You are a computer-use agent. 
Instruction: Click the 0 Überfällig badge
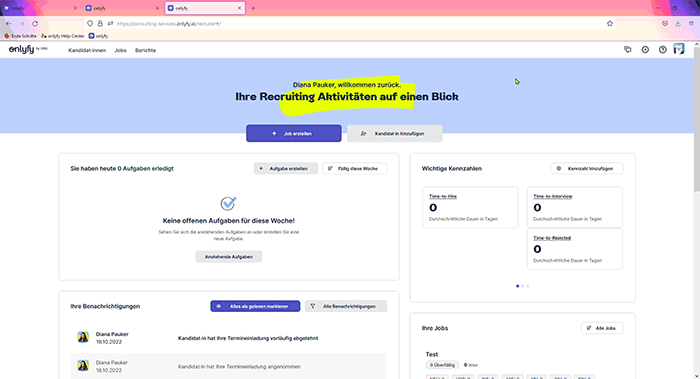click(x=442, y=365)
